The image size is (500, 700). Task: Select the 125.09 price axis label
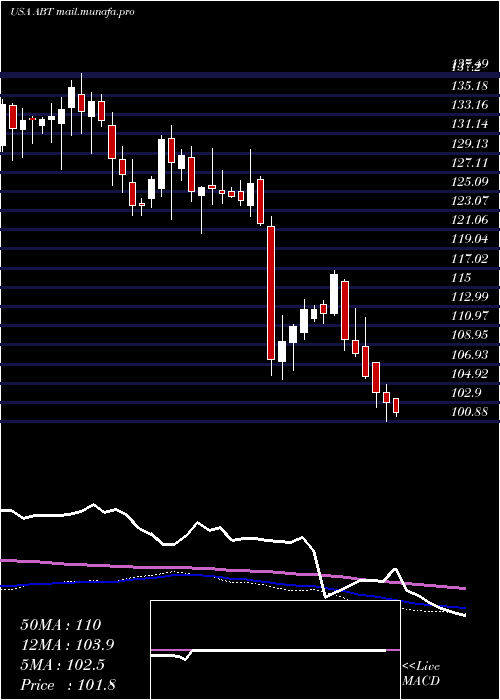click(470, 182)
